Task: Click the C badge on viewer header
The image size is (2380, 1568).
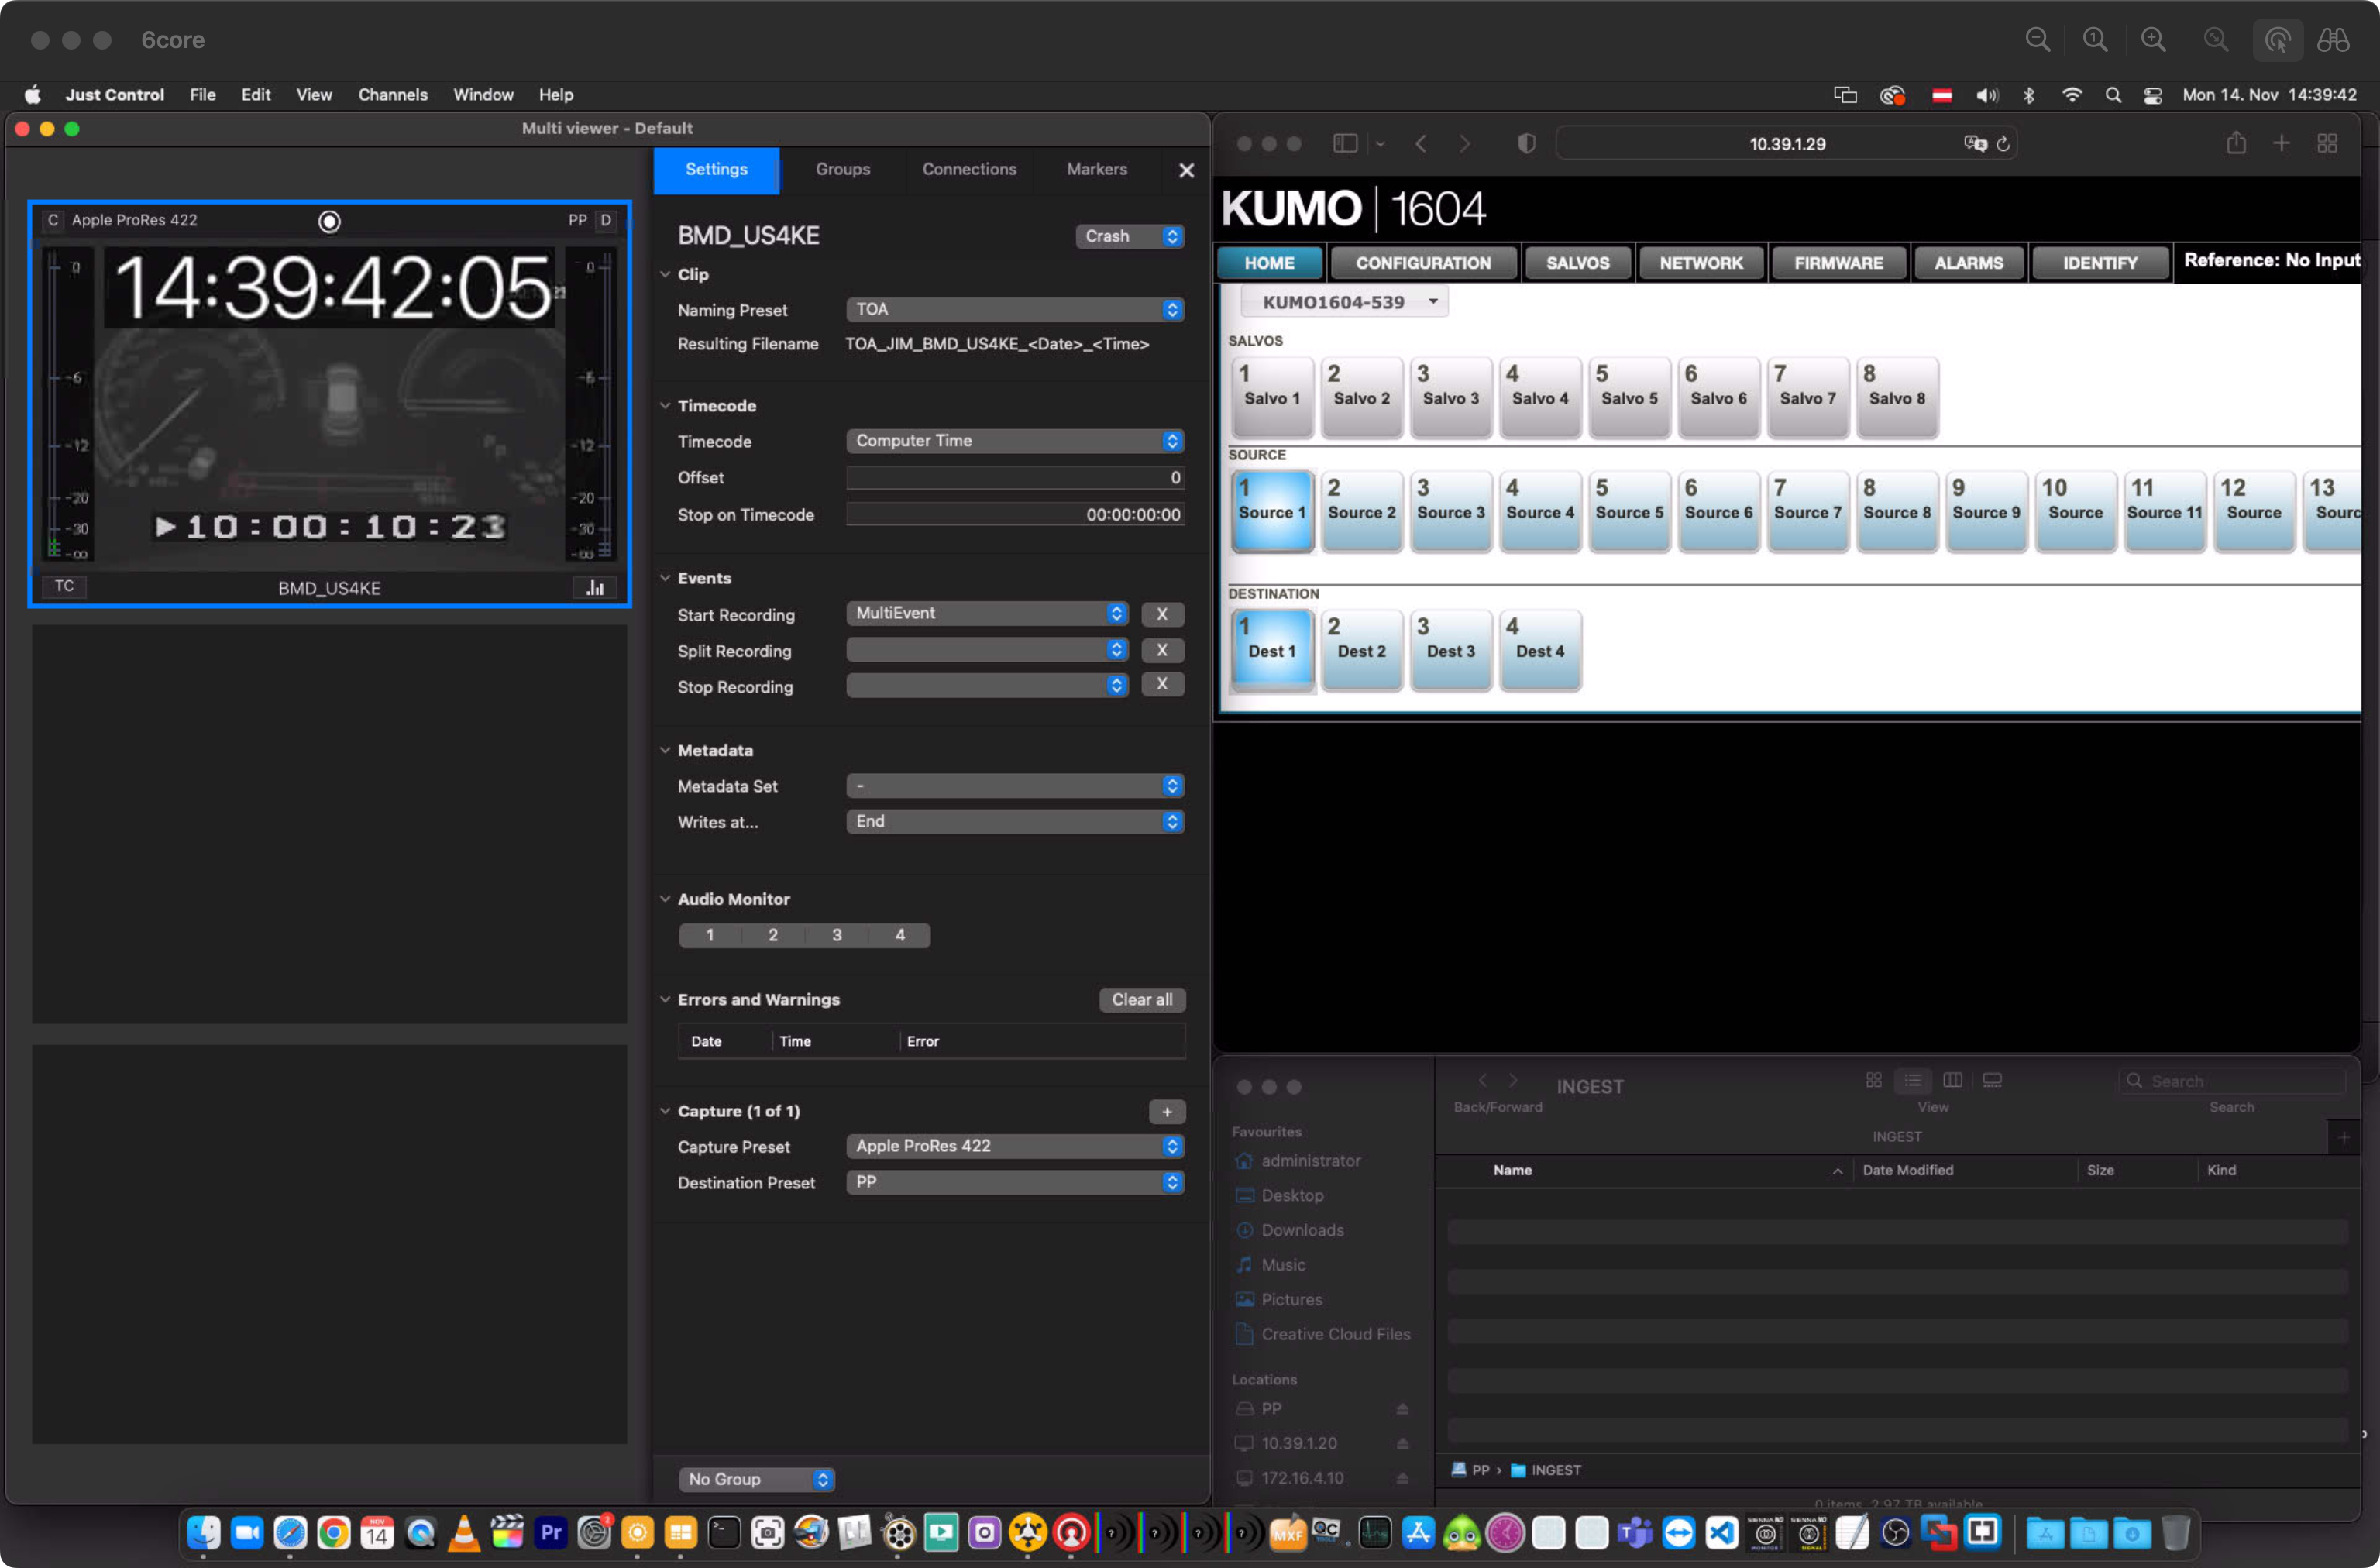Action: coord(53,220)
